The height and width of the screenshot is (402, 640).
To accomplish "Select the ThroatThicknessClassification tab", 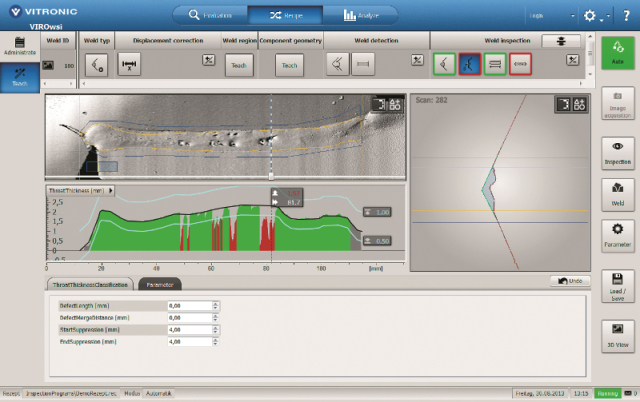I will [x=89, y=284].
